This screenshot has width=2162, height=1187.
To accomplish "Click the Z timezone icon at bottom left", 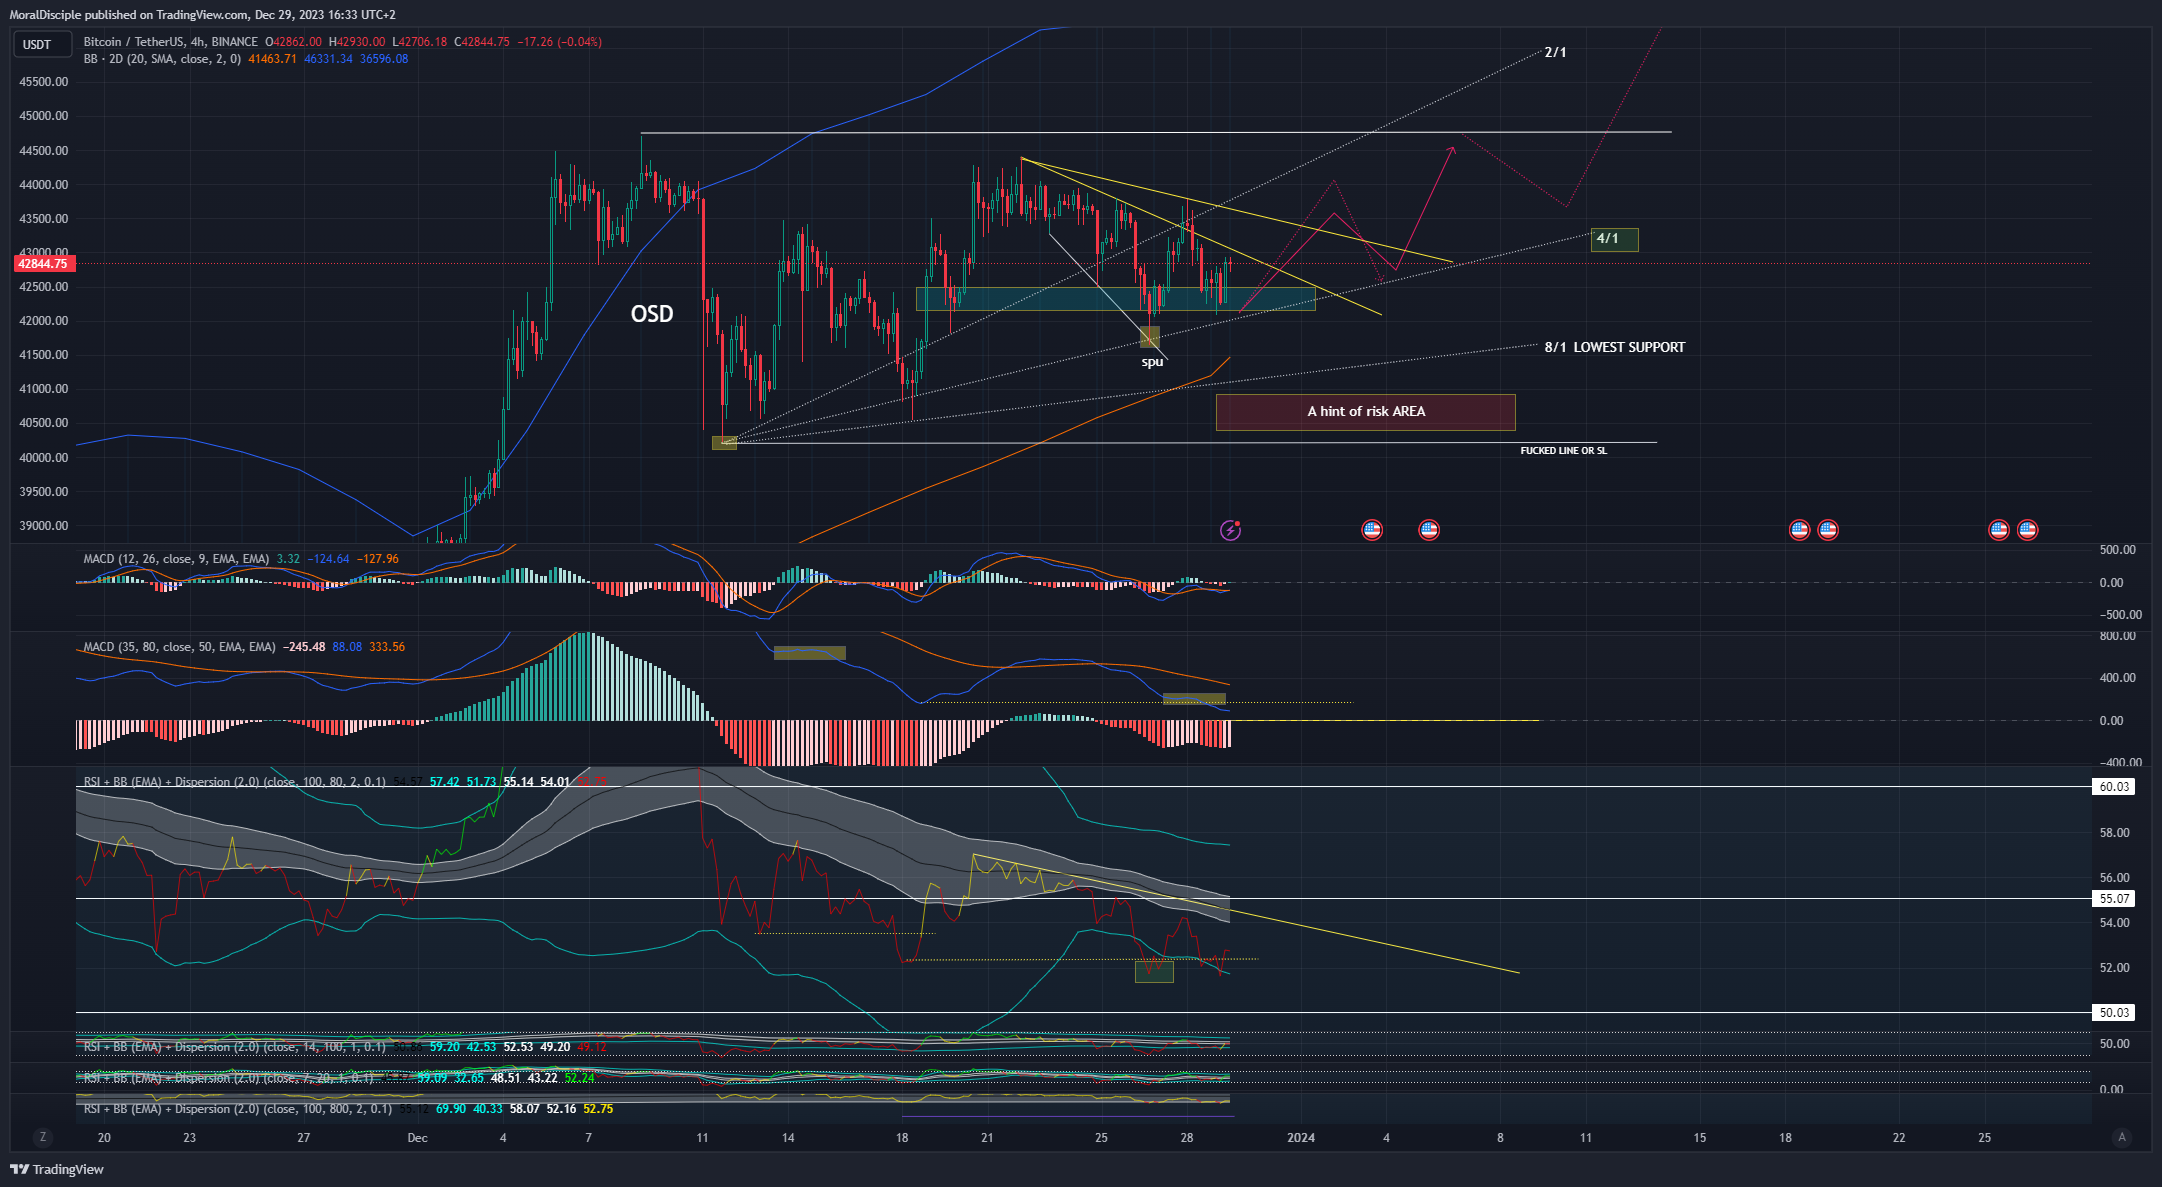I will click(42, 1137).
